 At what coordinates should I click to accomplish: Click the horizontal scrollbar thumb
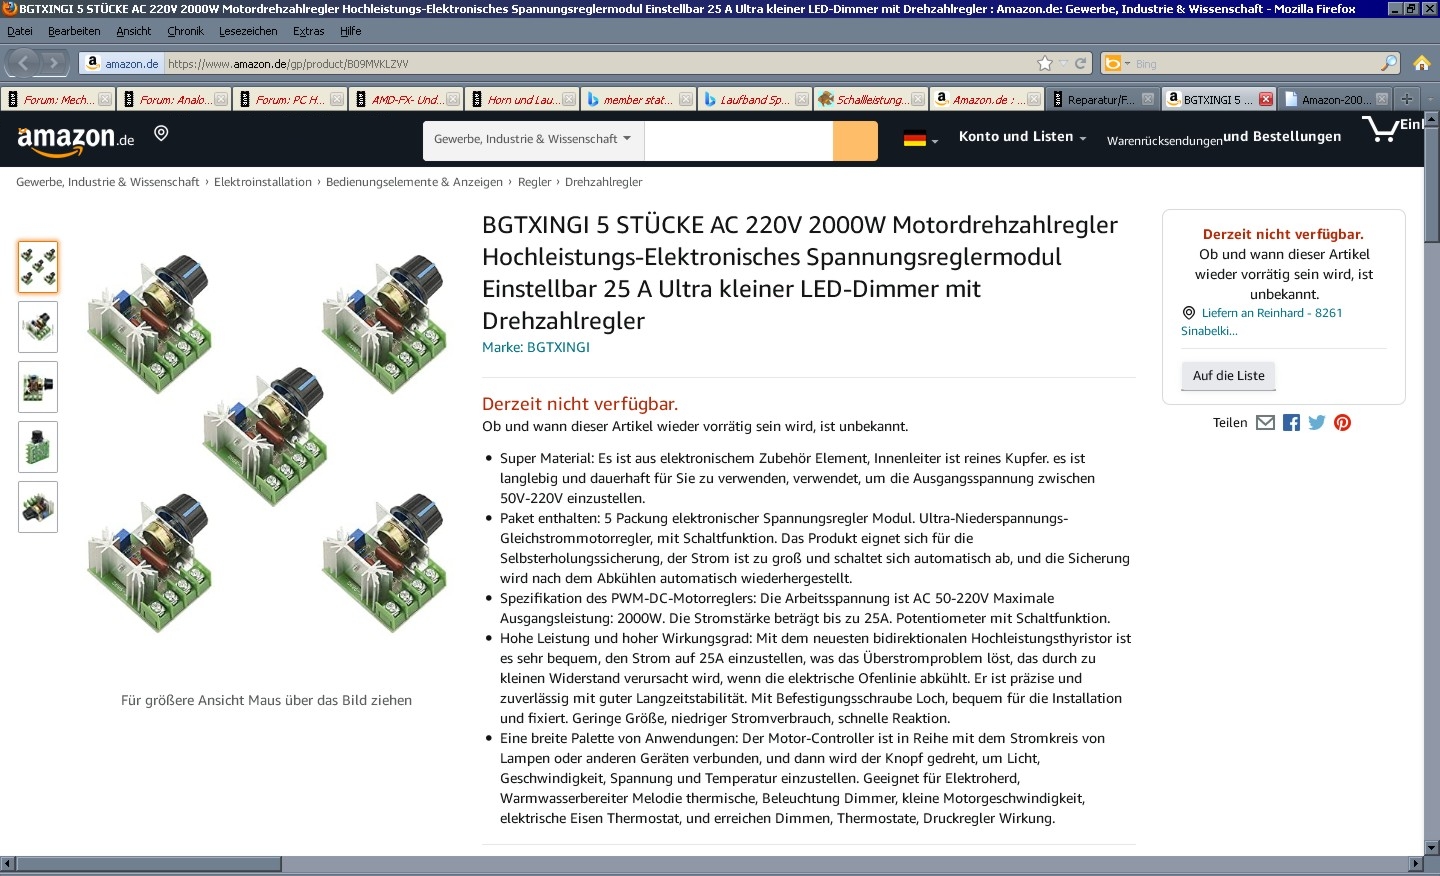[x=149, y=864]
